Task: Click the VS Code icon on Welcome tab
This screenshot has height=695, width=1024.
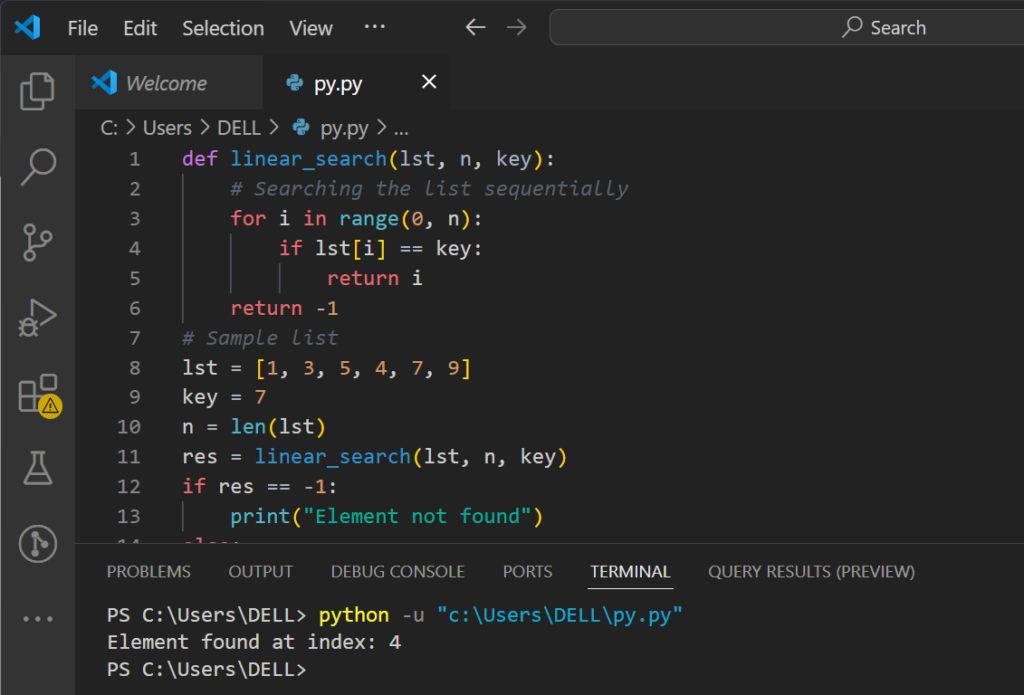Action: [104, 83]
